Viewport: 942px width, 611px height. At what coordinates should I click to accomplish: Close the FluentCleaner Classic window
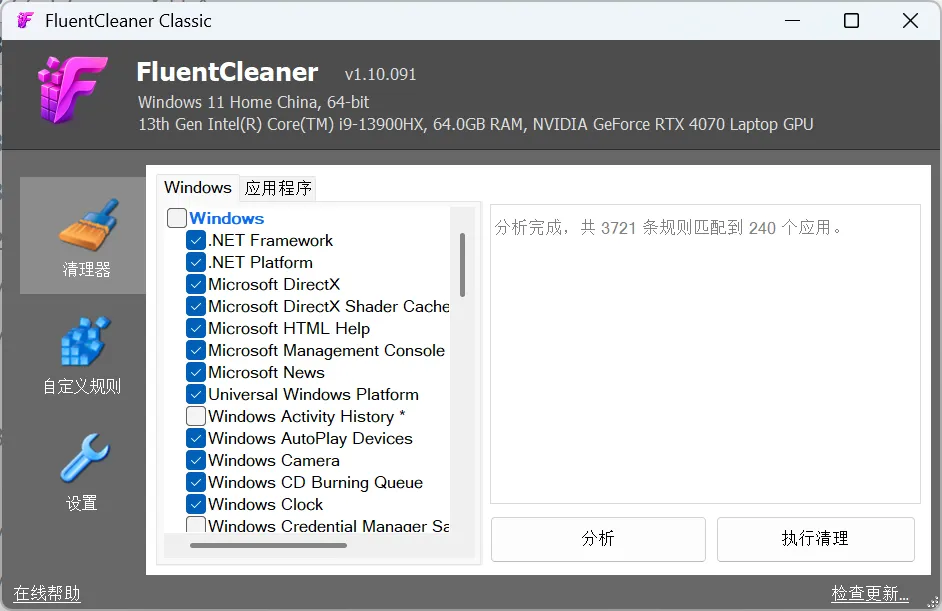click(x=910, y=20)
